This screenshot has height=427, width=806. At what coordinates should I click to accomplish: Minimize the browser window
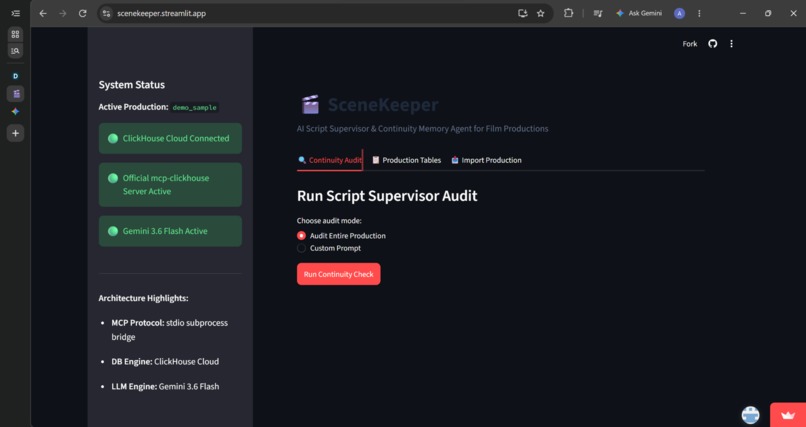pyautogui.click(x=743, y=13)
